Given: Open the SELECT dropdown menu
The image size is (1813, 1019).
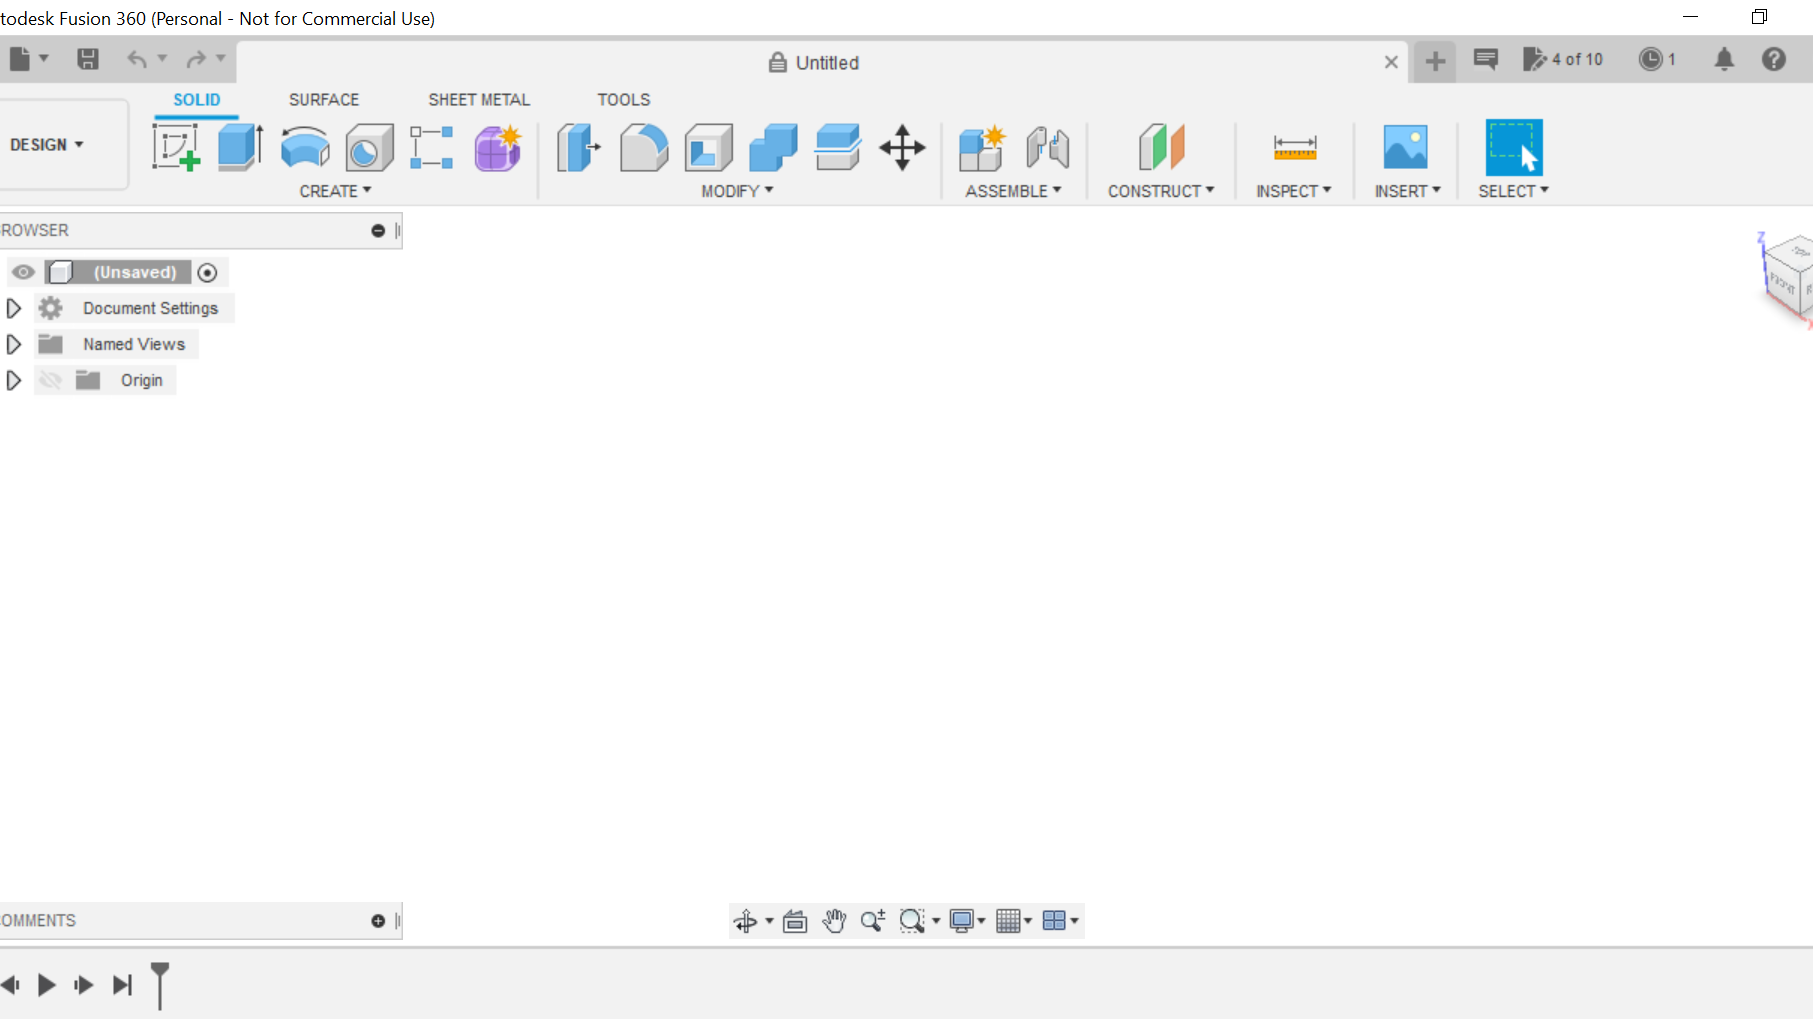Looking at the screenshot, I should coord(1513,191).
